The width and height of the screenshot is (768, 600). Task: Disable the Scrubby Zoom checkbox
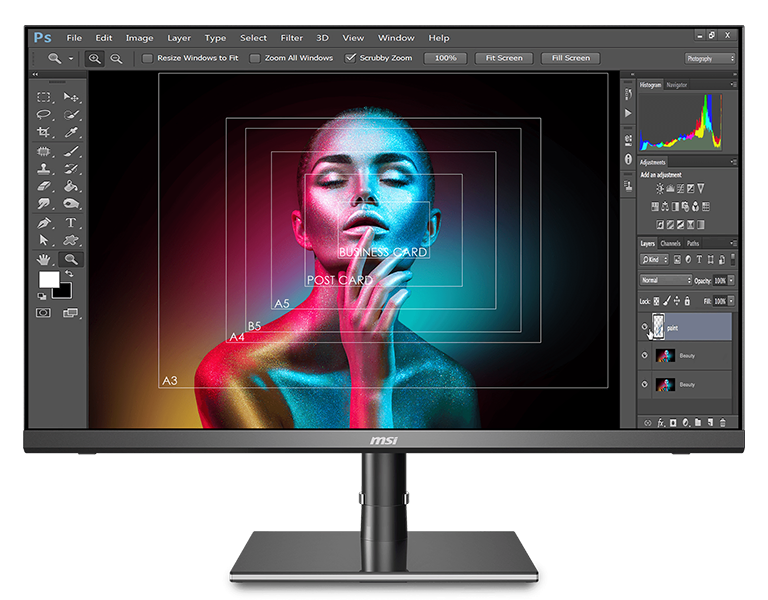(x=350, y=58)
